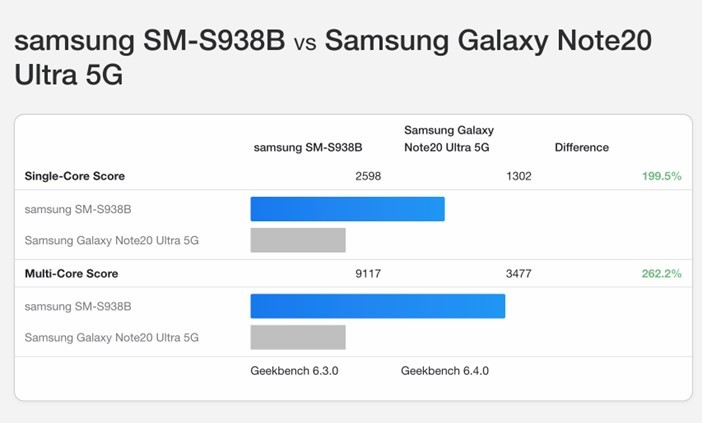Click the multi-core score 3477

coord(518,273)
